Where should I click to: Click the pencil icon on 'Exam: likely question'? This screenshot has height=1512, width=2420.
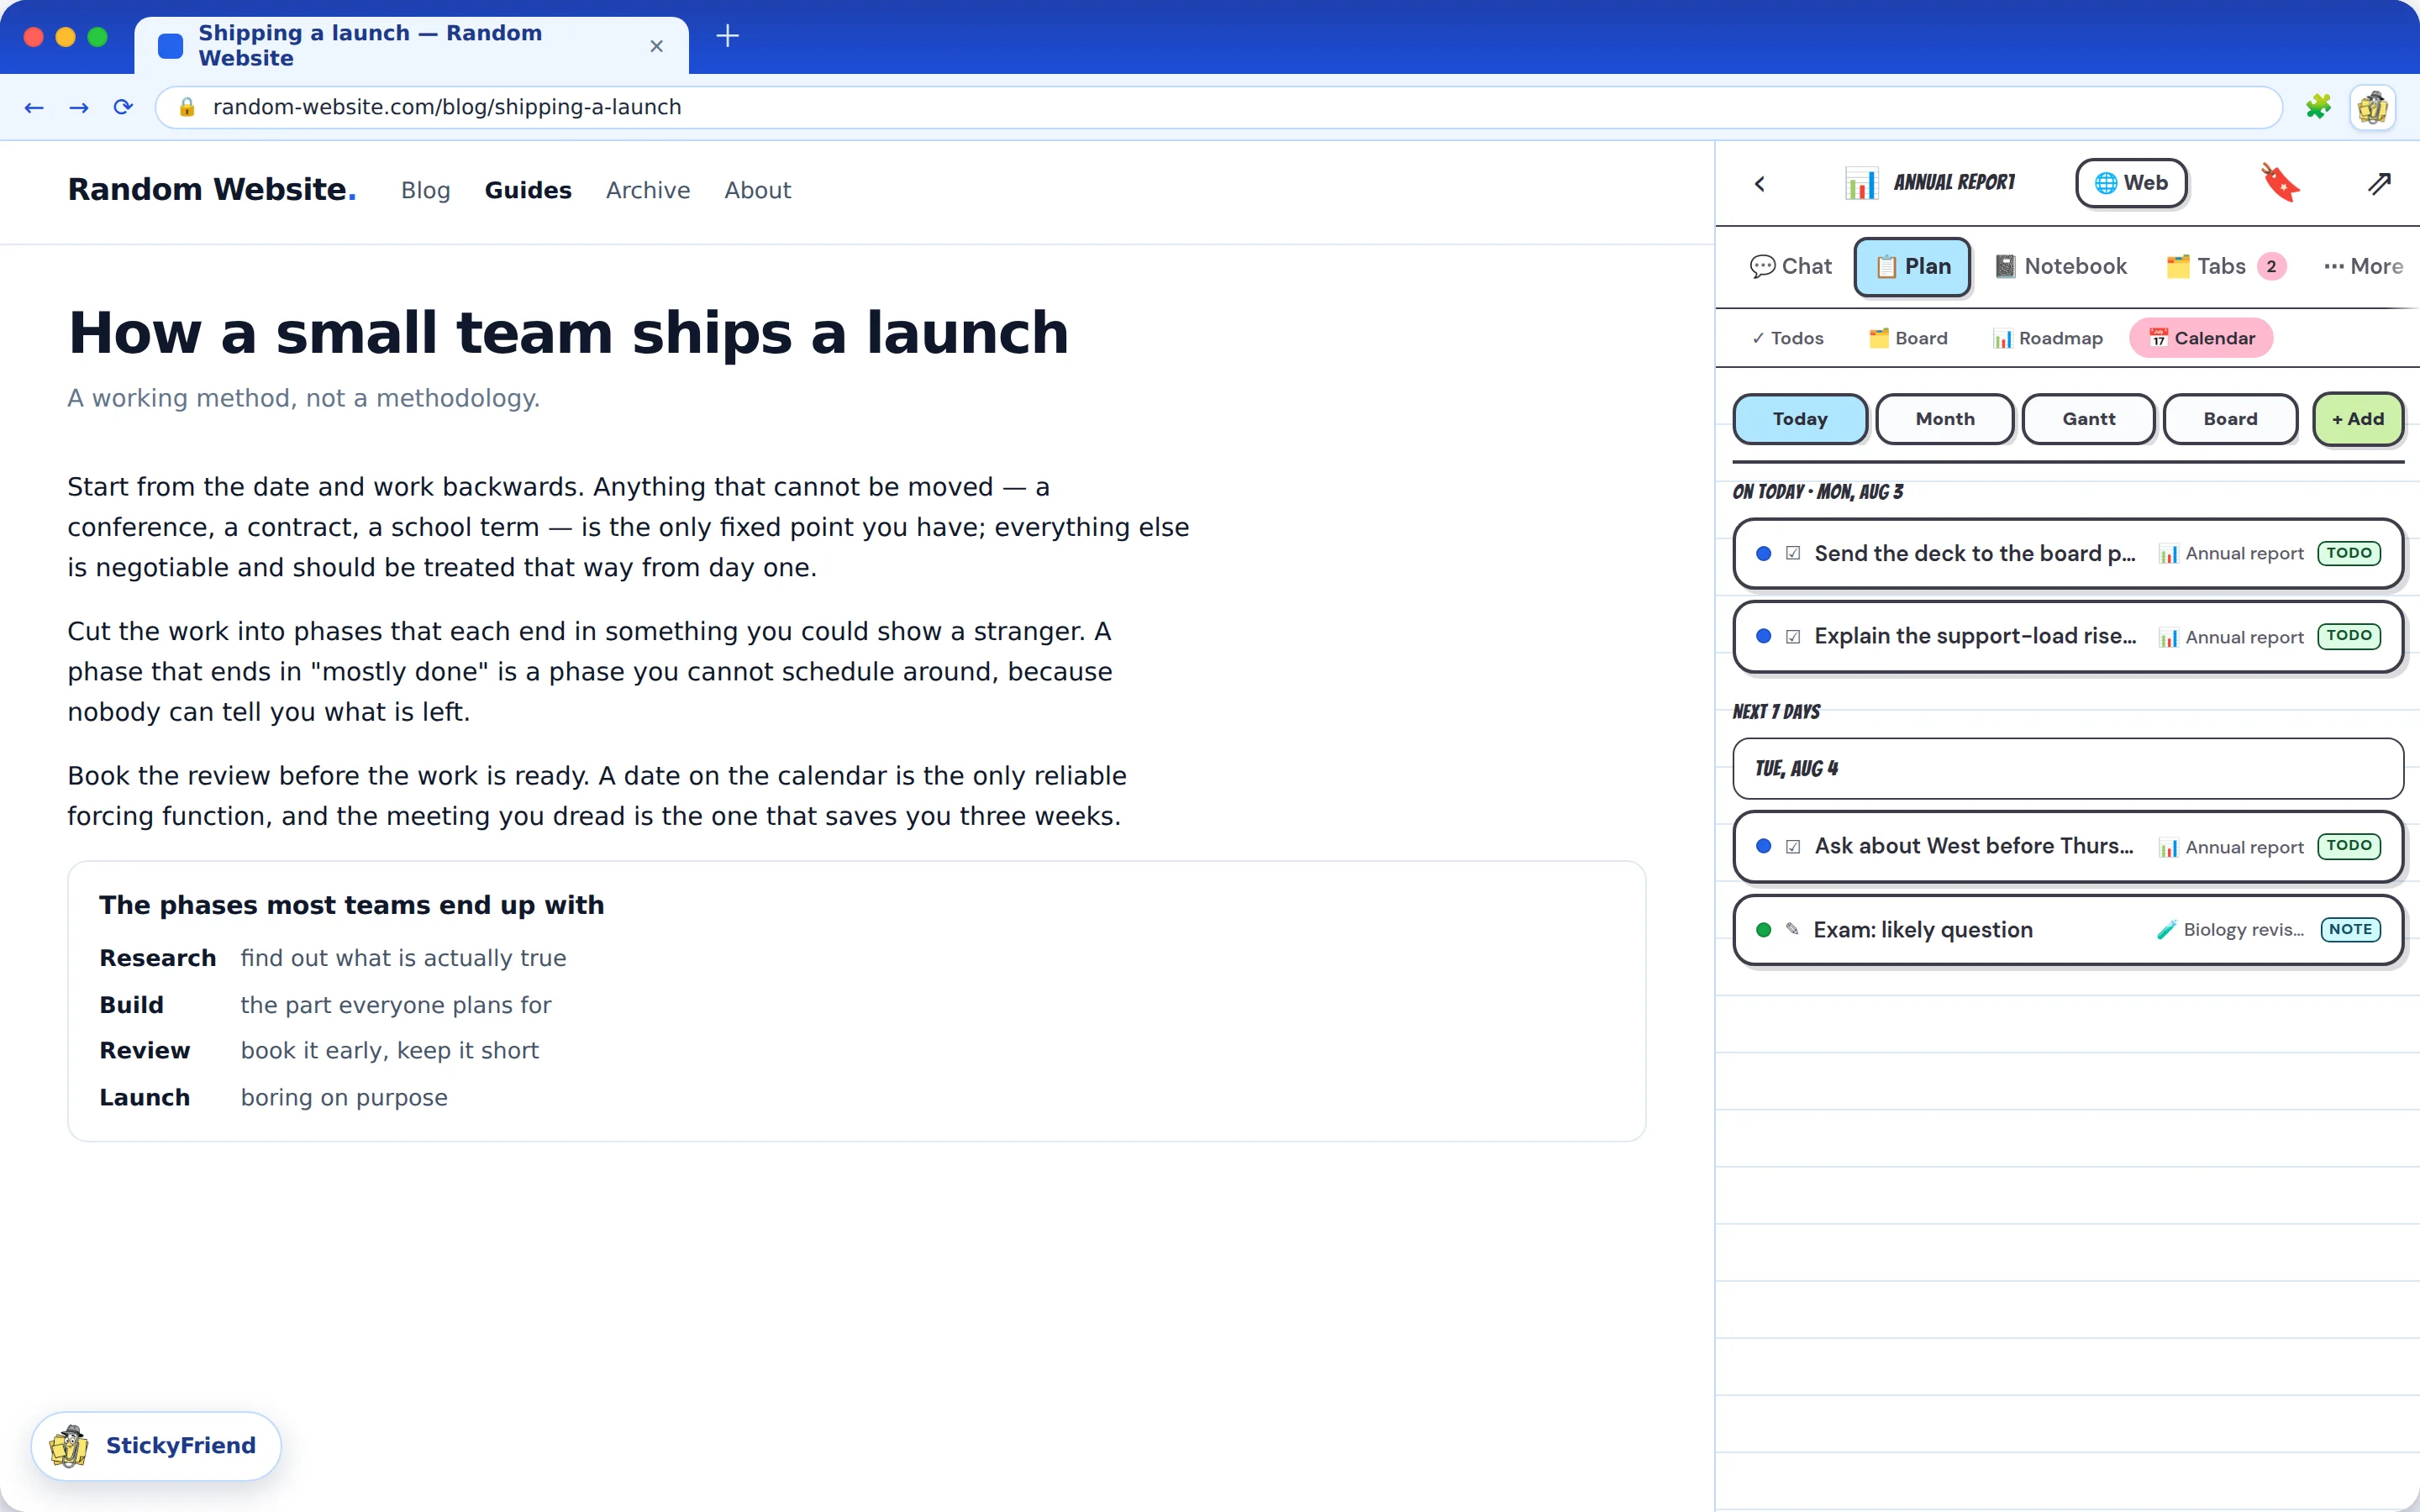(x=1792, y=929)
